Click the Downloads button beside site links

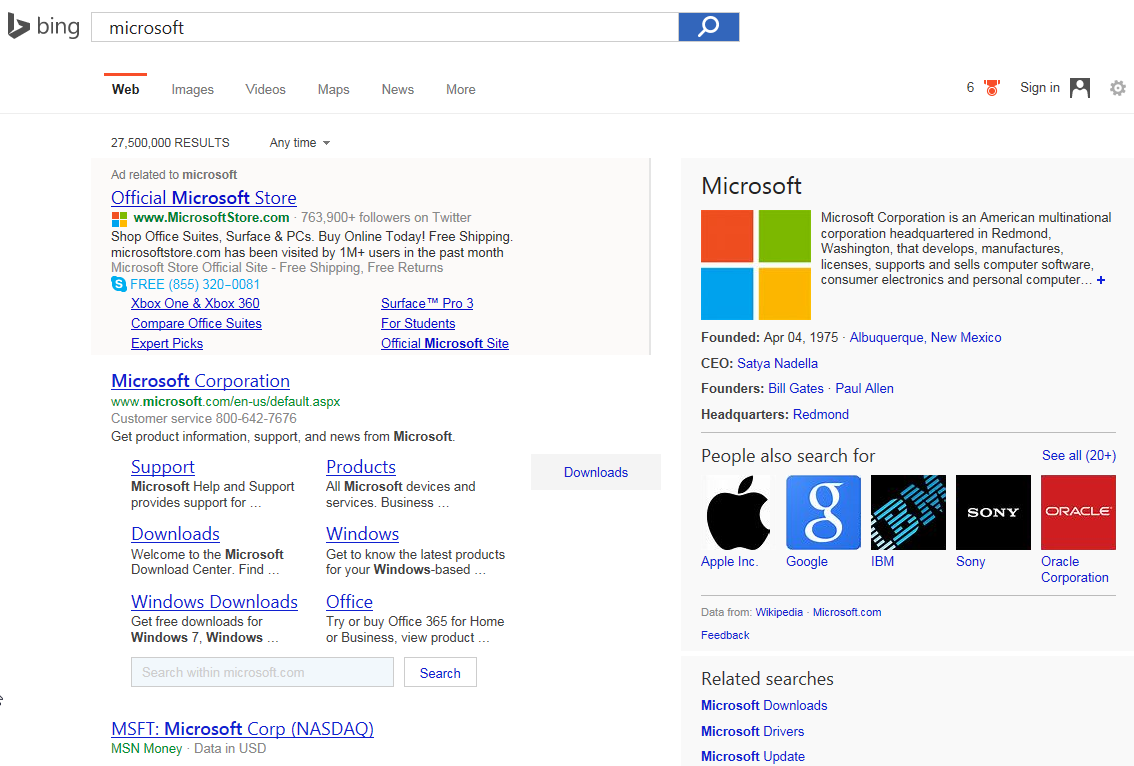(x=596, y=472)
